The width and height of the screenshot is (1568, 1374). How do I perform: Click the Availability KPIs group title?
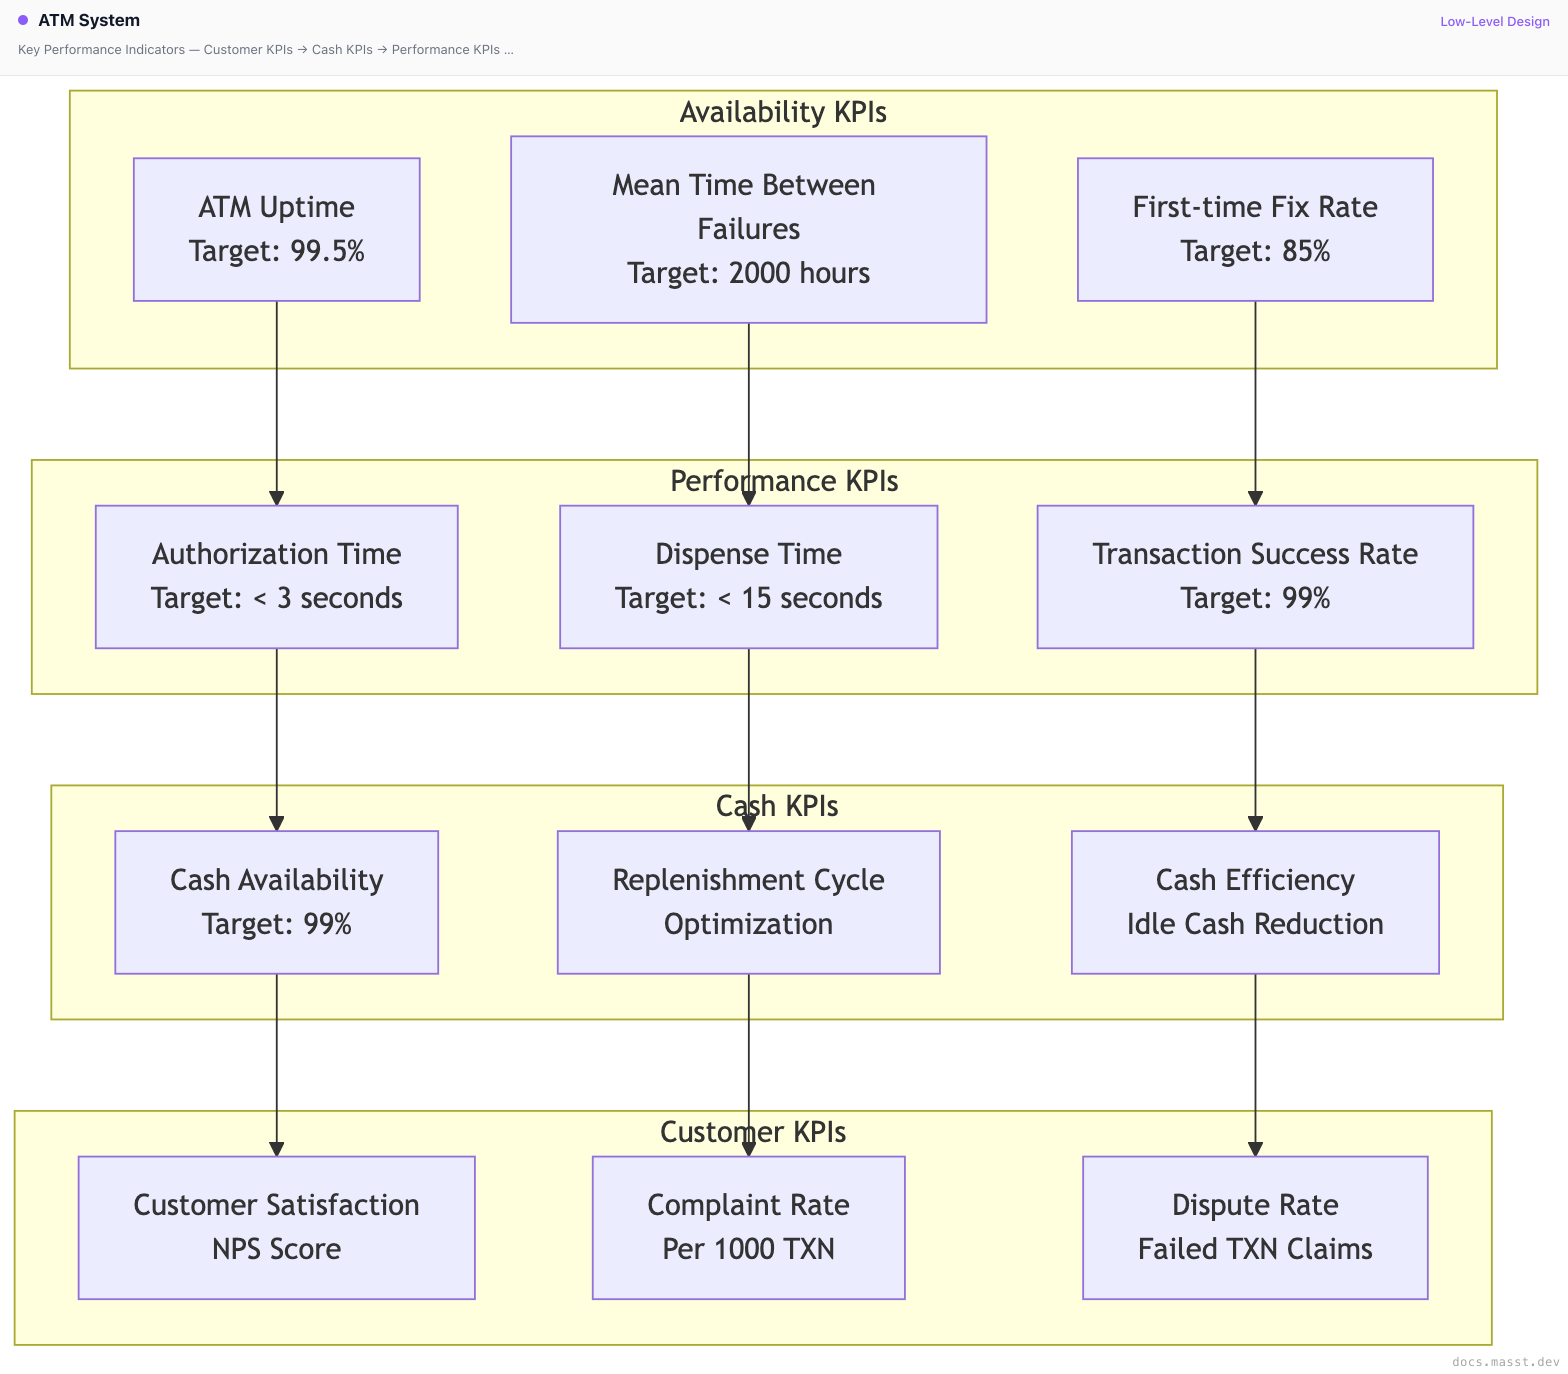pos(783,112)
